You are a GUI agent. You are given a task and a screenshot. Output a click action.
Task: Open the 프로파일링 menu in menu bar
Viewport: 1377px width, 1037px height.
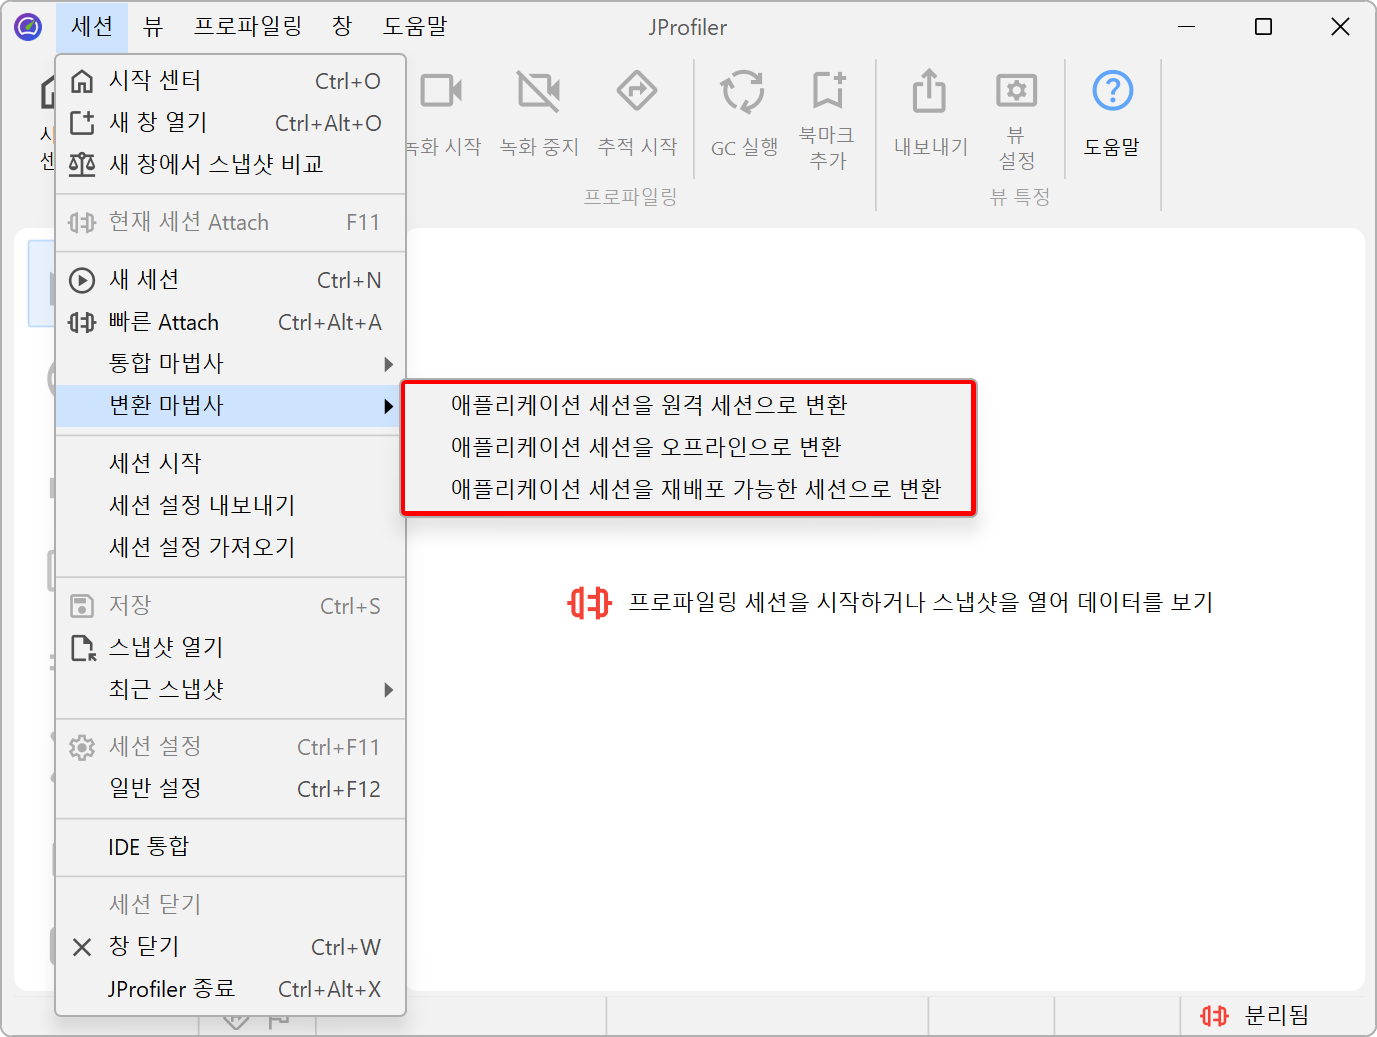pyautogui.click(x=247, y=27)
